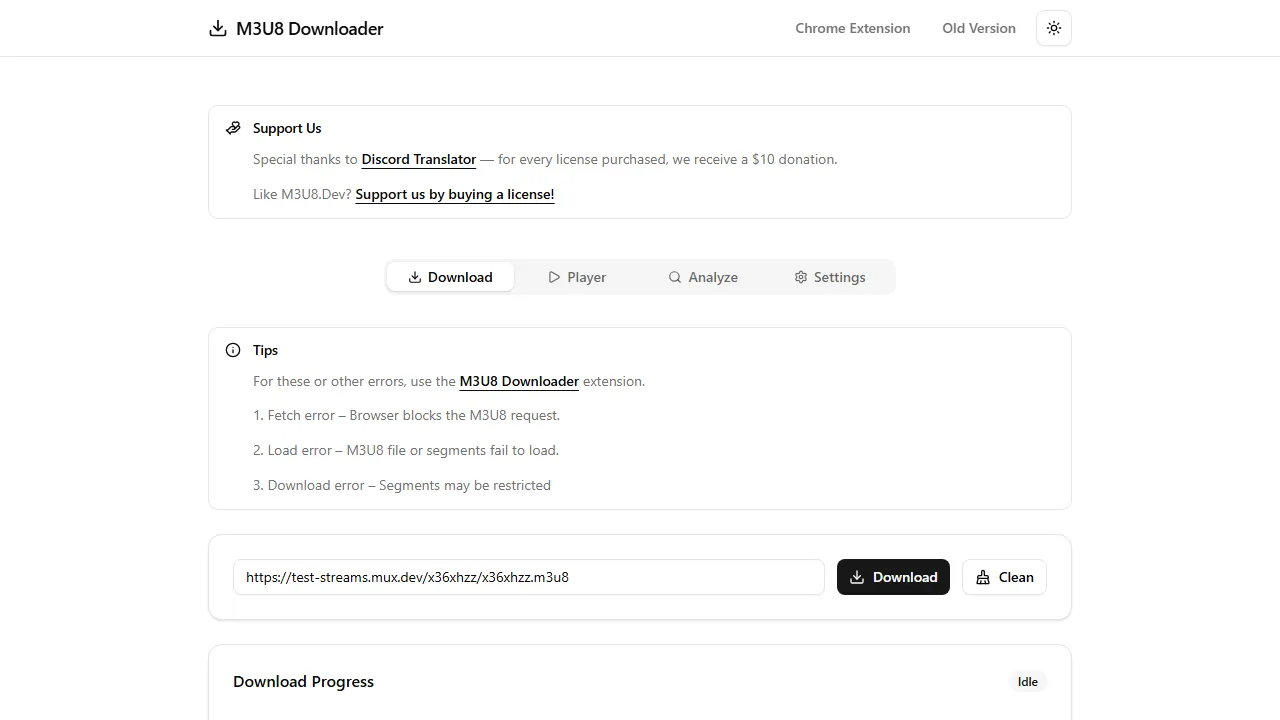Click the download arrow icon on the Download button
This screenshot has width=1280, height=720.
pyautogui.click(x=857, y=577)
